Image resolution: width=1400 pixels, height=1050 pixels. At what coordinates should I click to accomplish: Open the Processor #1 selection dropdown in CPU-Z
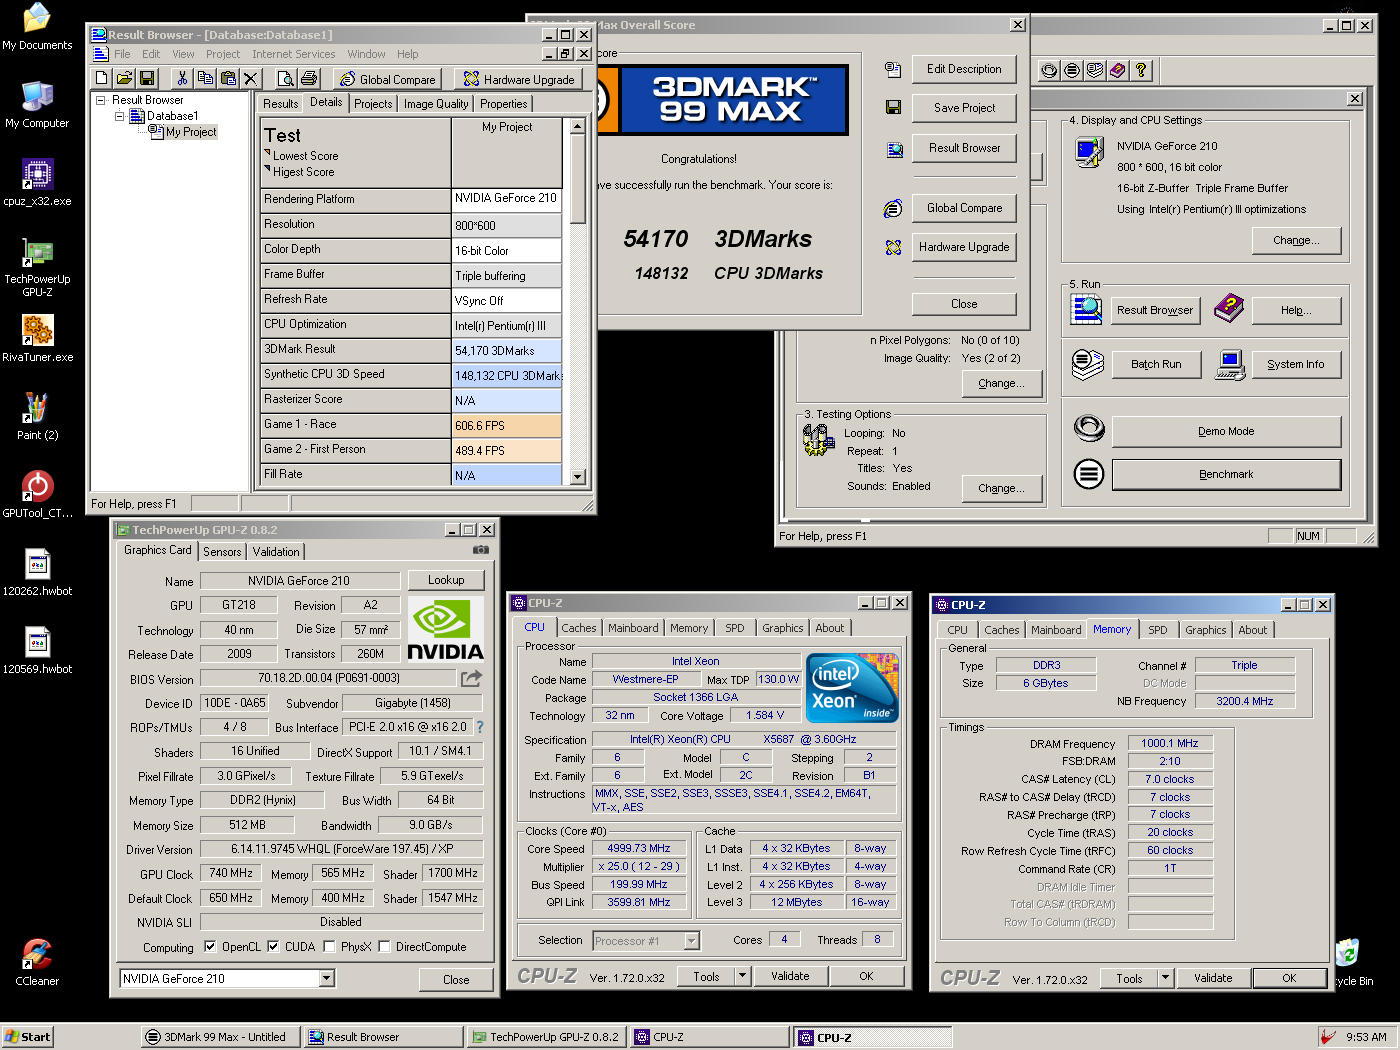pyautogui.click(x=691, y=940)
